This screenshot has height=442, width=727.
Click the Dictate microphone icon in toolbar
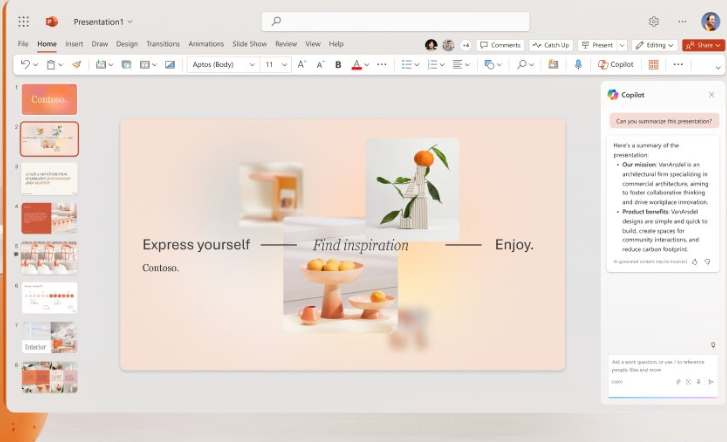(x=578, y=64)
